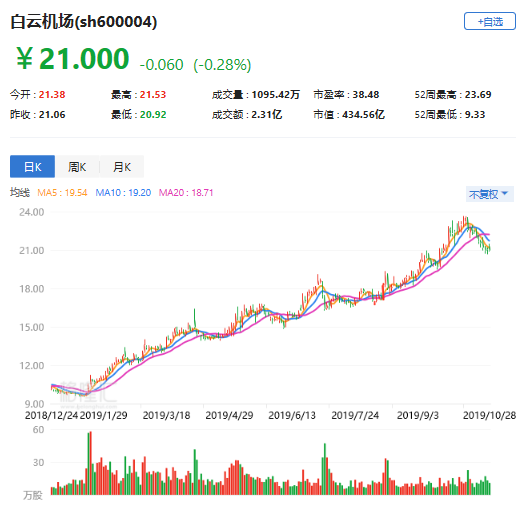Click the price change -0.060
This screenshot has width=526, height=507.
tap(161, 65)
